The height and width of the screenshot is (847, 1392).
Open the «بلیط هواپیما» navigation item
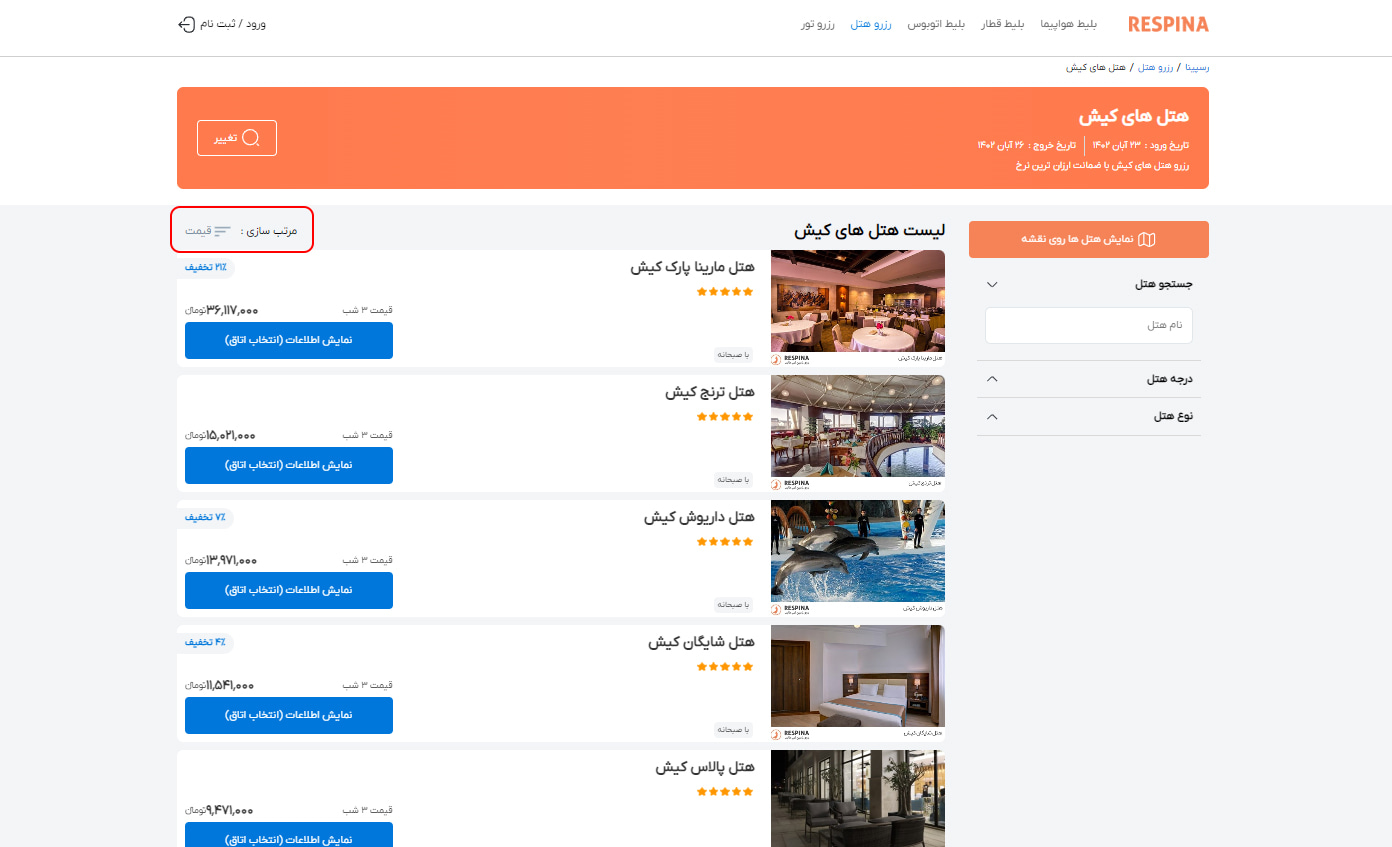(x=1068, y=24)
